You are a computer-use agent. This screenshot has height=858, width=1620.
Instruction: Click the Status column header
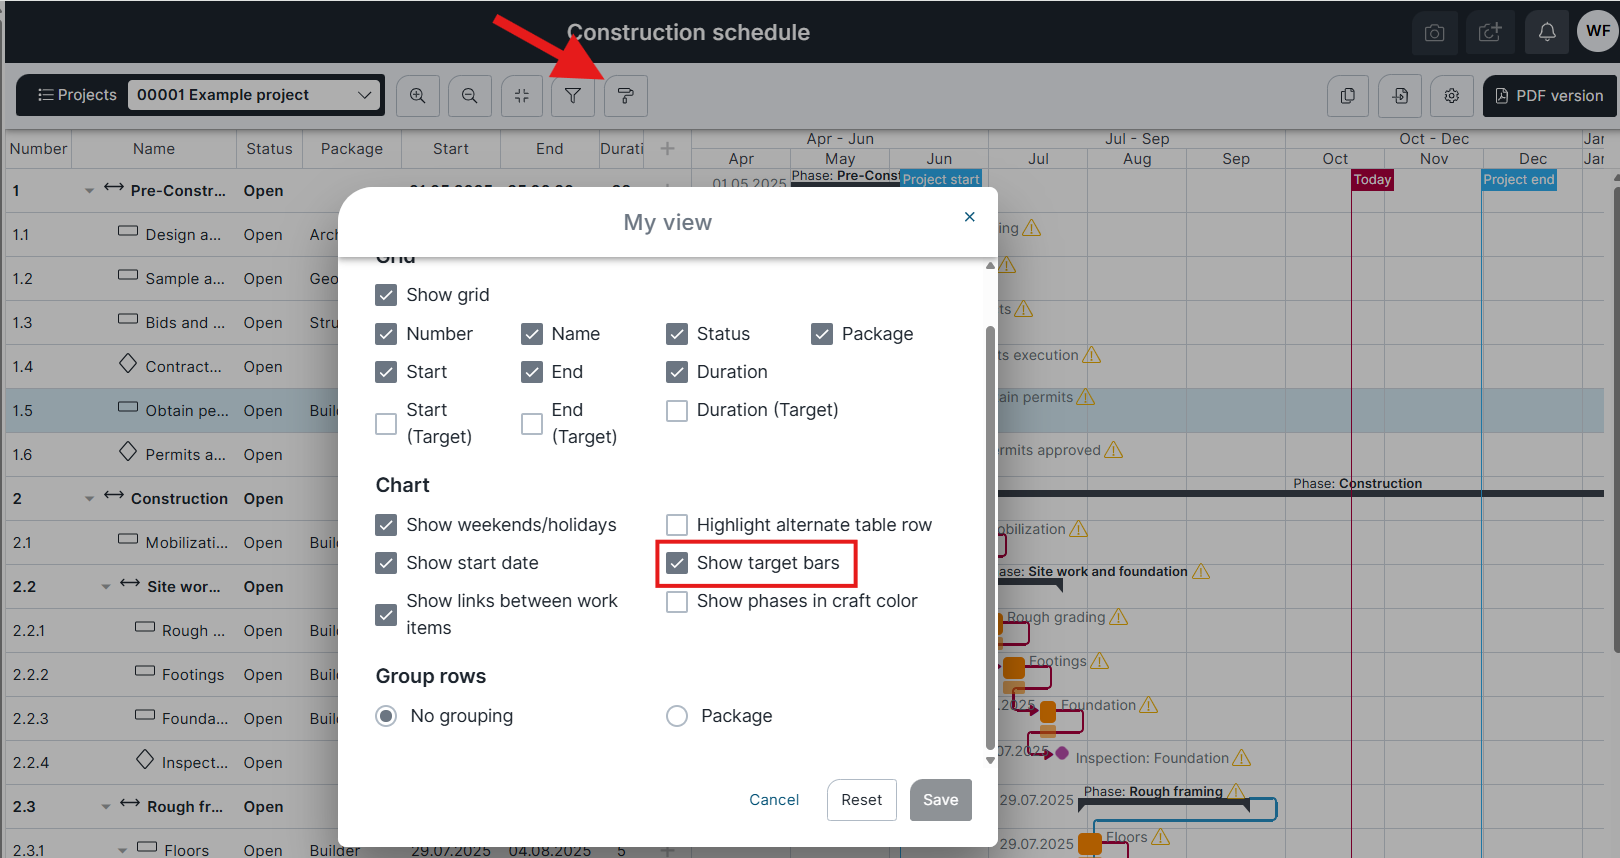(269, 149)
